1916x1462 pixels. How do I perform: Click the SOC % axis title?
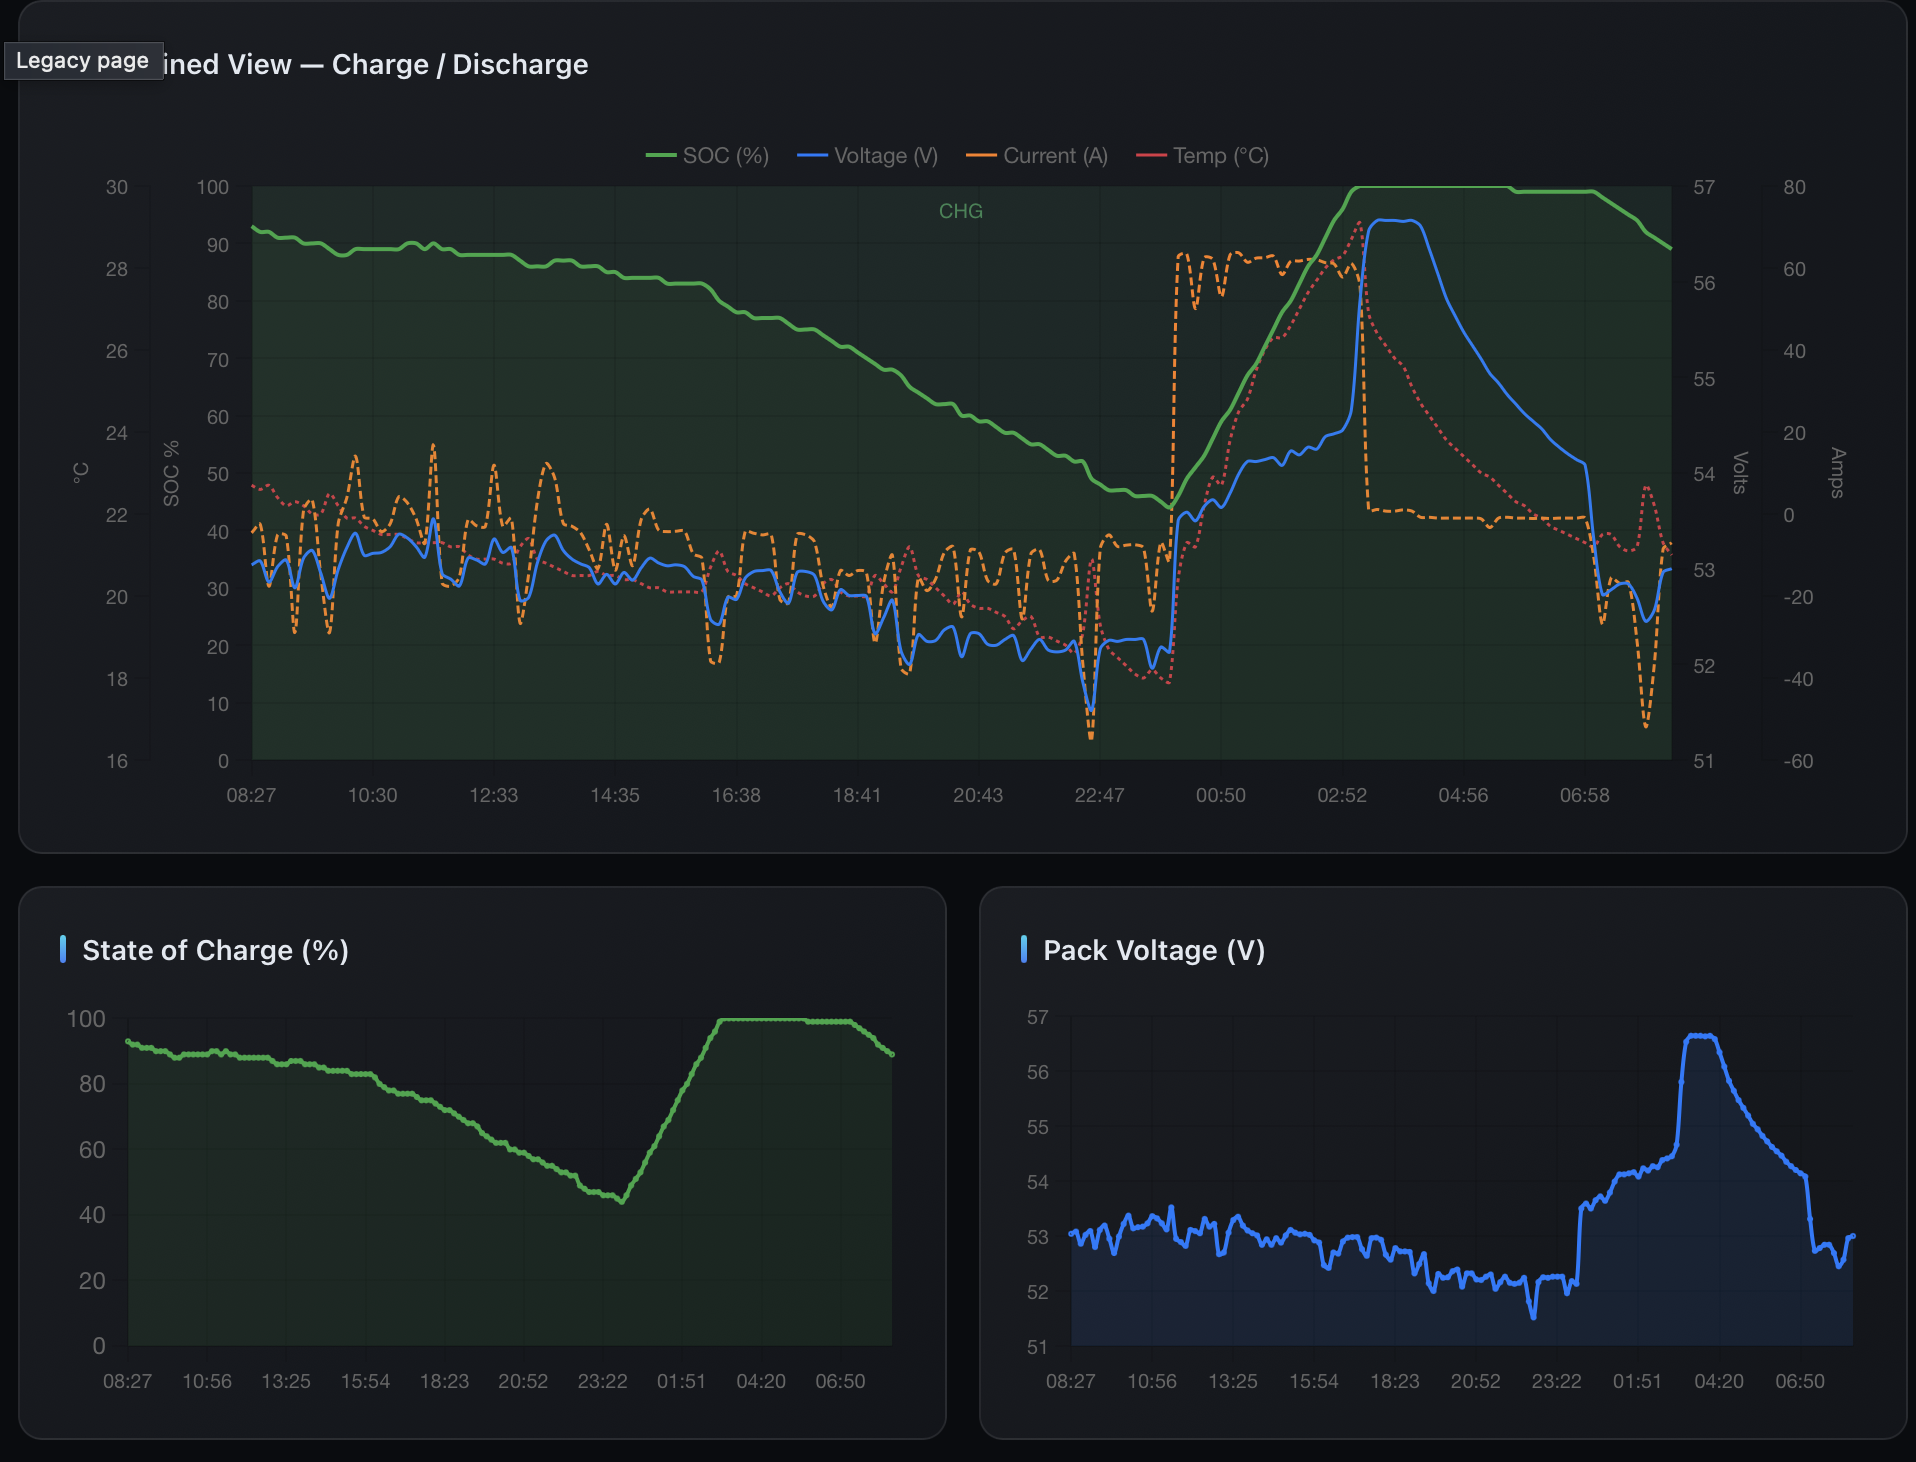click(x=172, y=473)
